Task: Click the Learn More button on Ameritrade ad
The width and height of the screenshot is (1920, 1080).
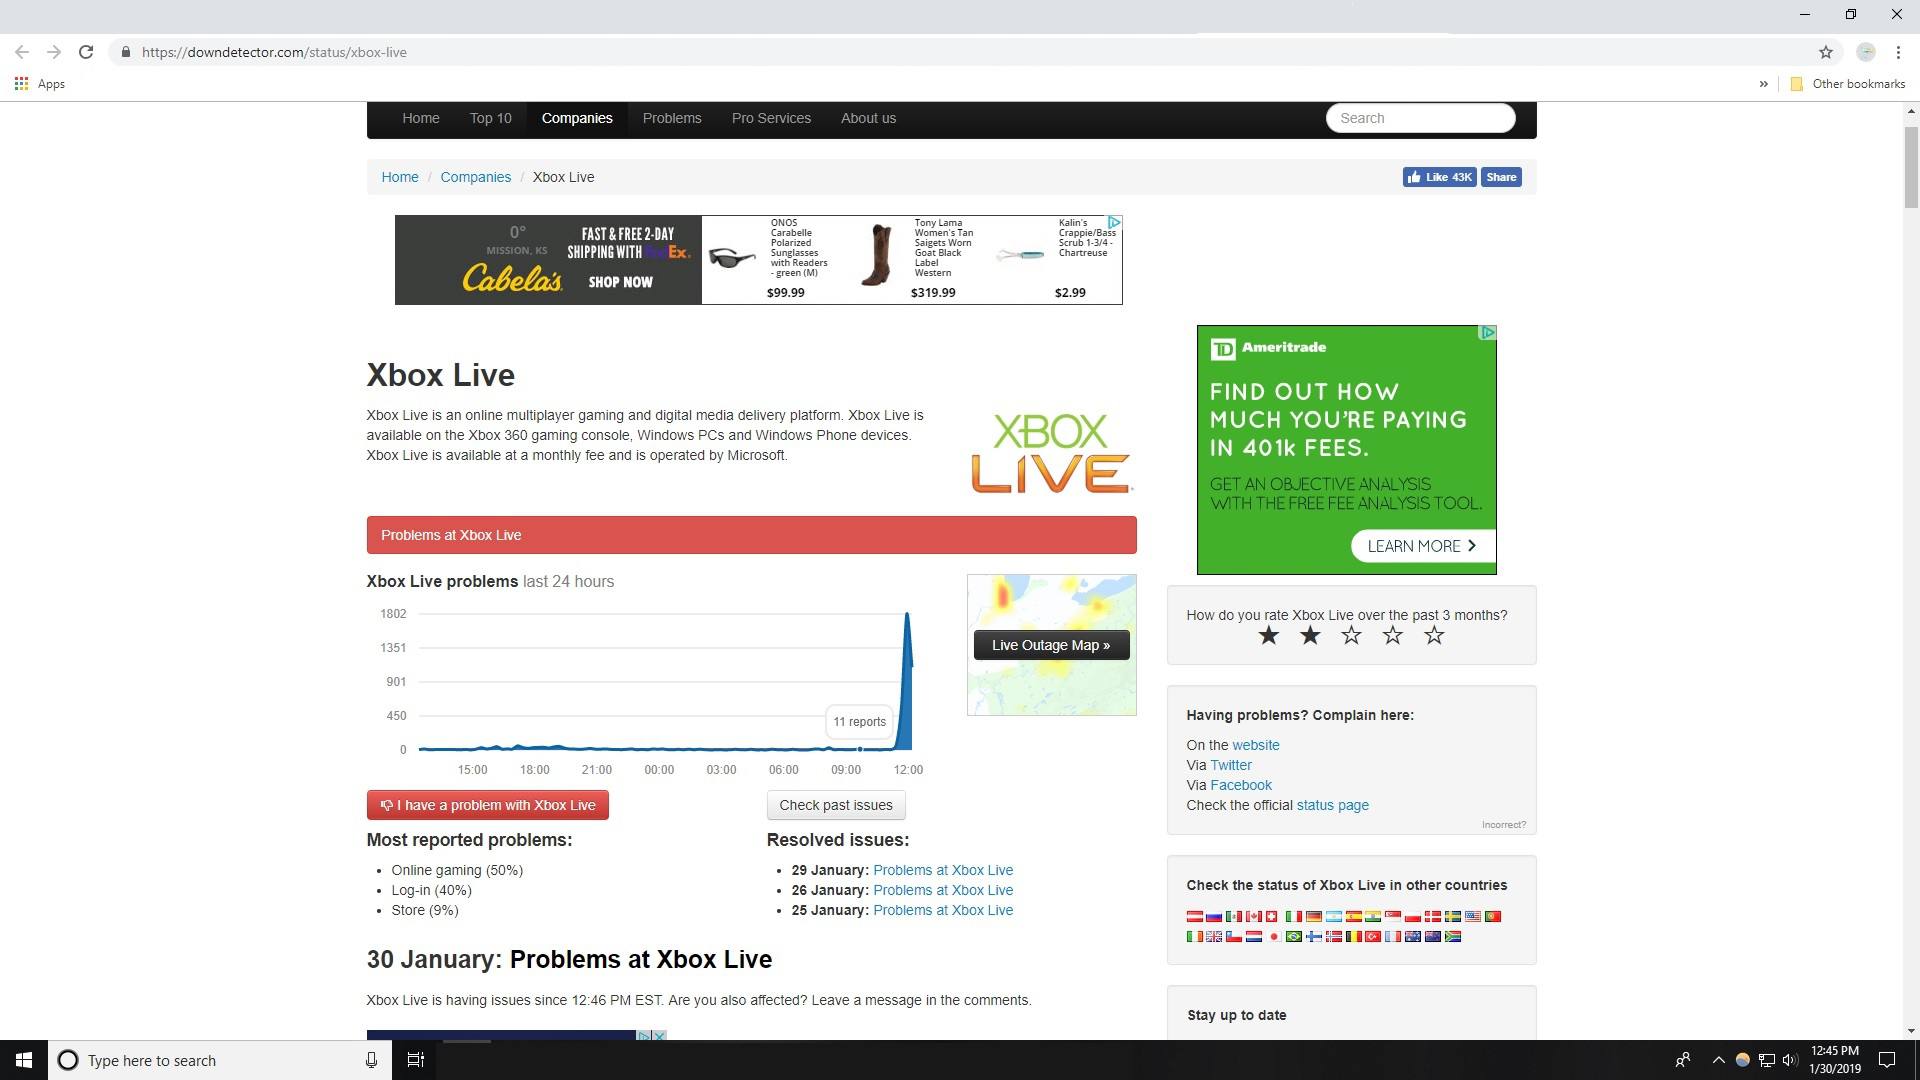Action: (1422, 546)
